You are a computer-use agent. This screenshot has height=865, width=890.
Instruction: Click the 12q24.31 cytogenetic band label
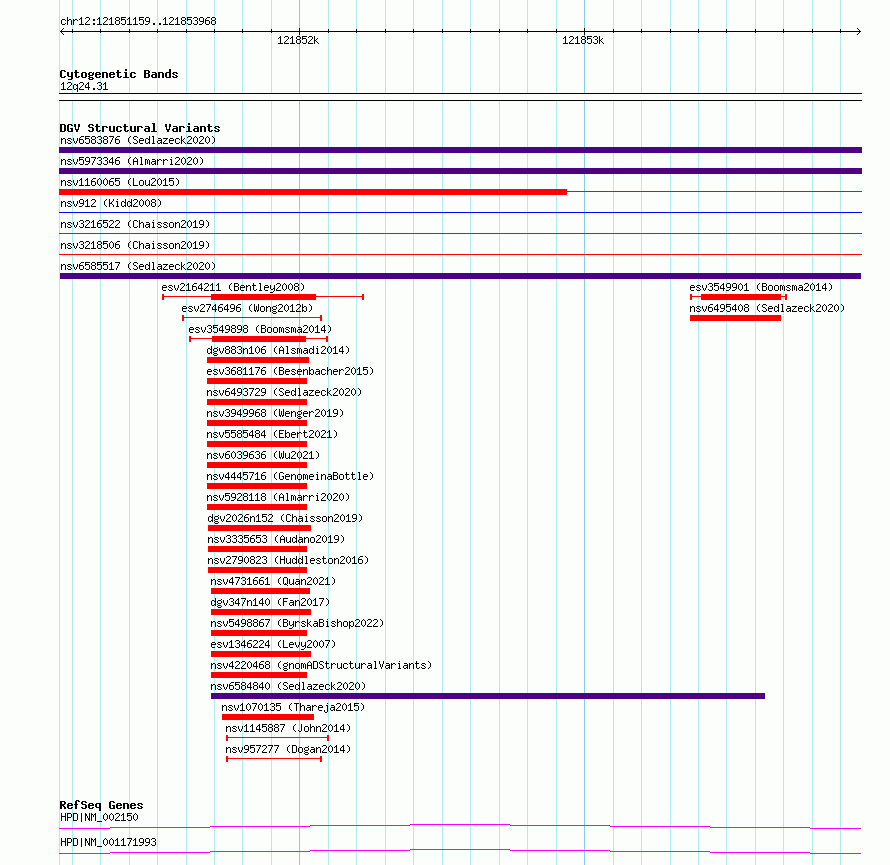pyautogui.click(x=84, y=86)
